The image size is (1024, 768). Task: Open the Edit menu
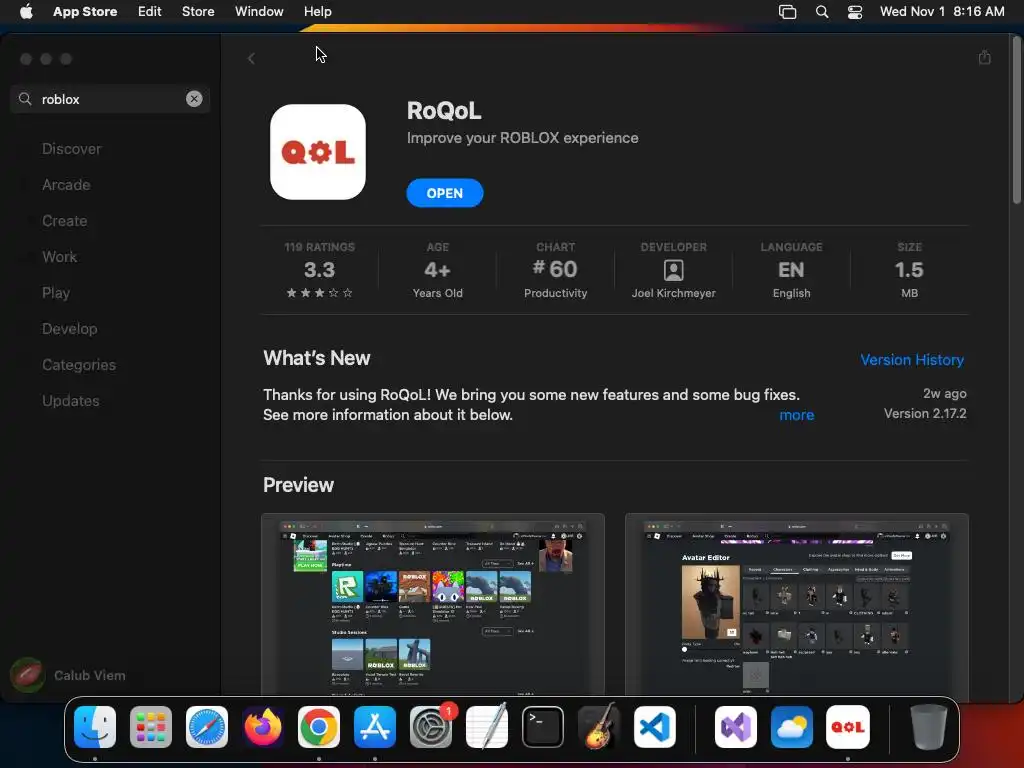[150, 11]
